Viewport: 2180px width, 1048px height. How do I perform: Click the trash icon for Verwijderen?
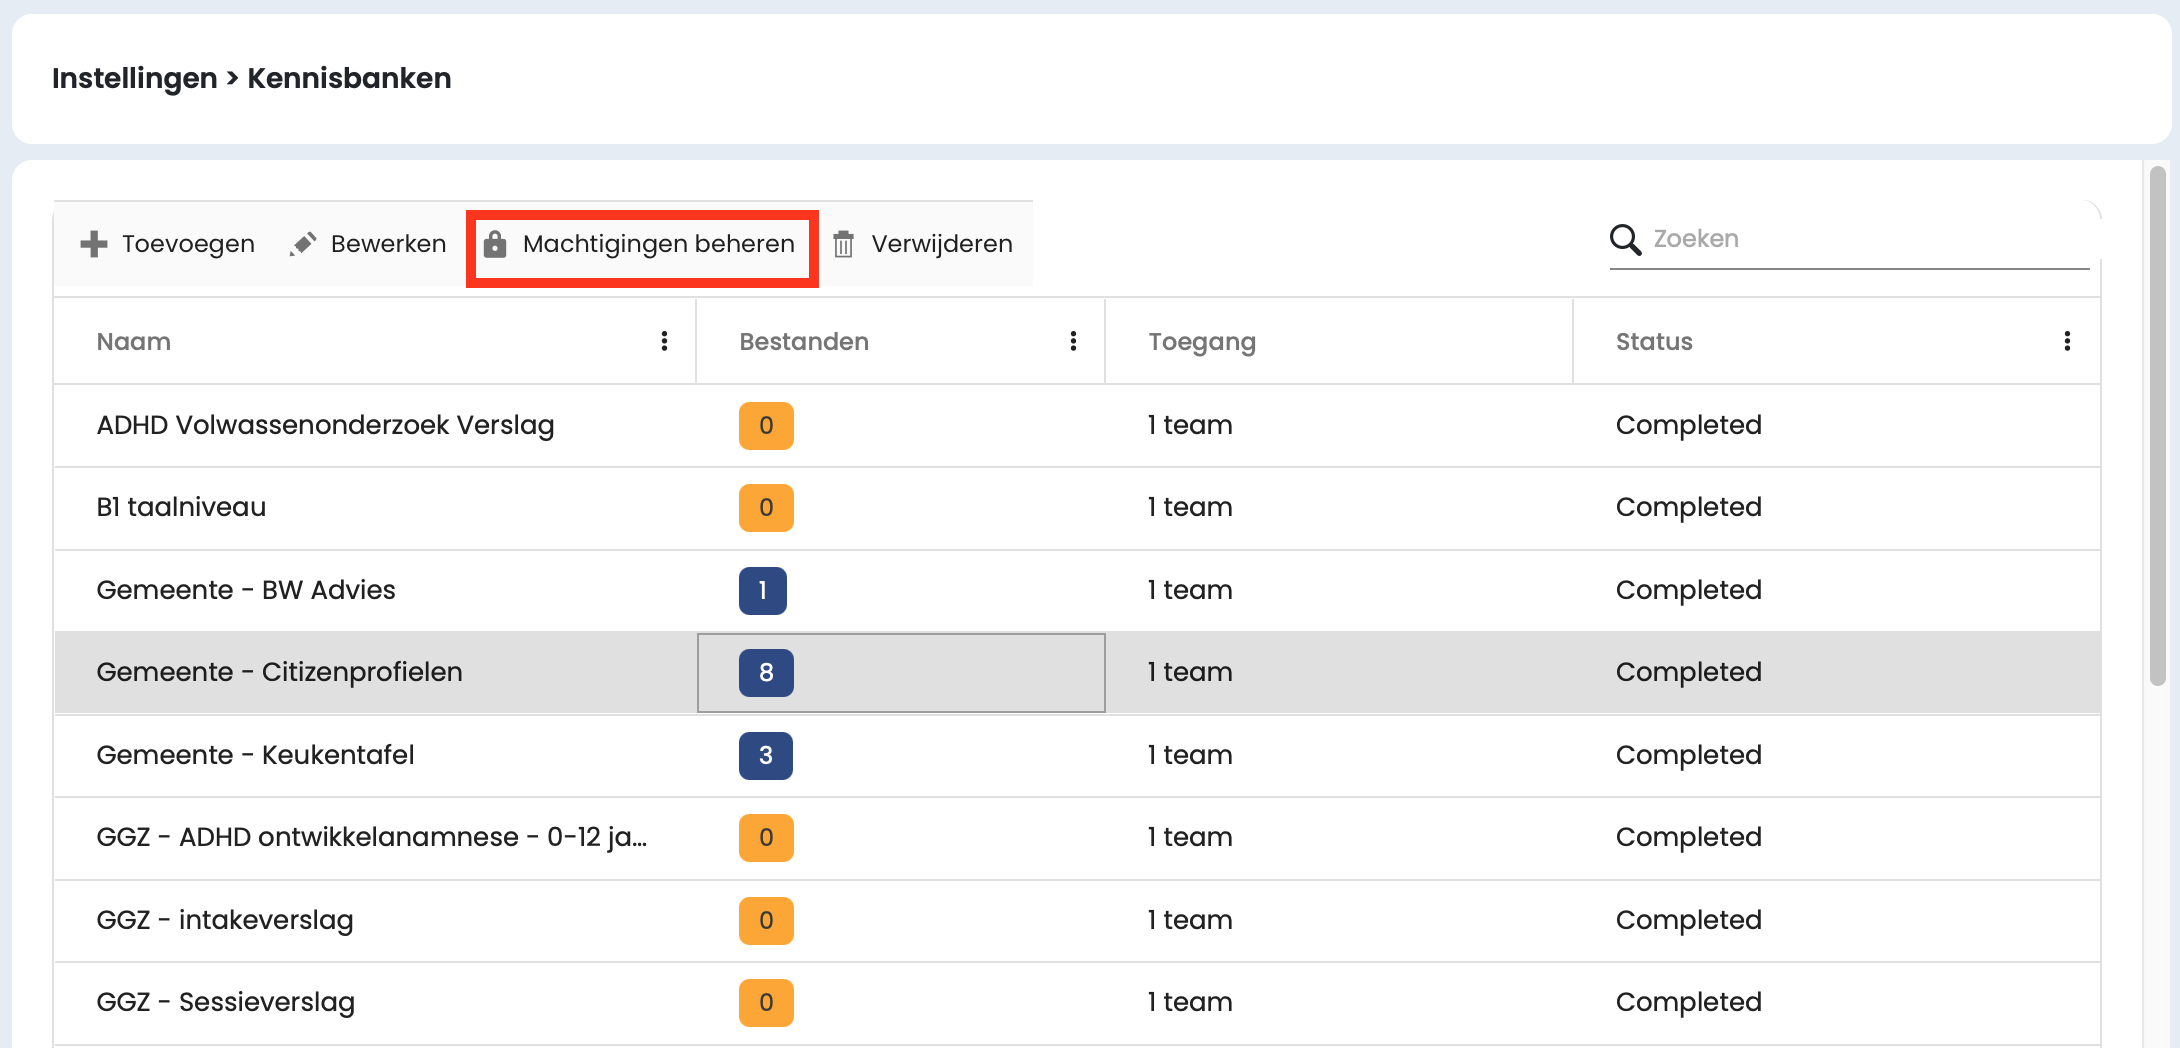(843, 244)
